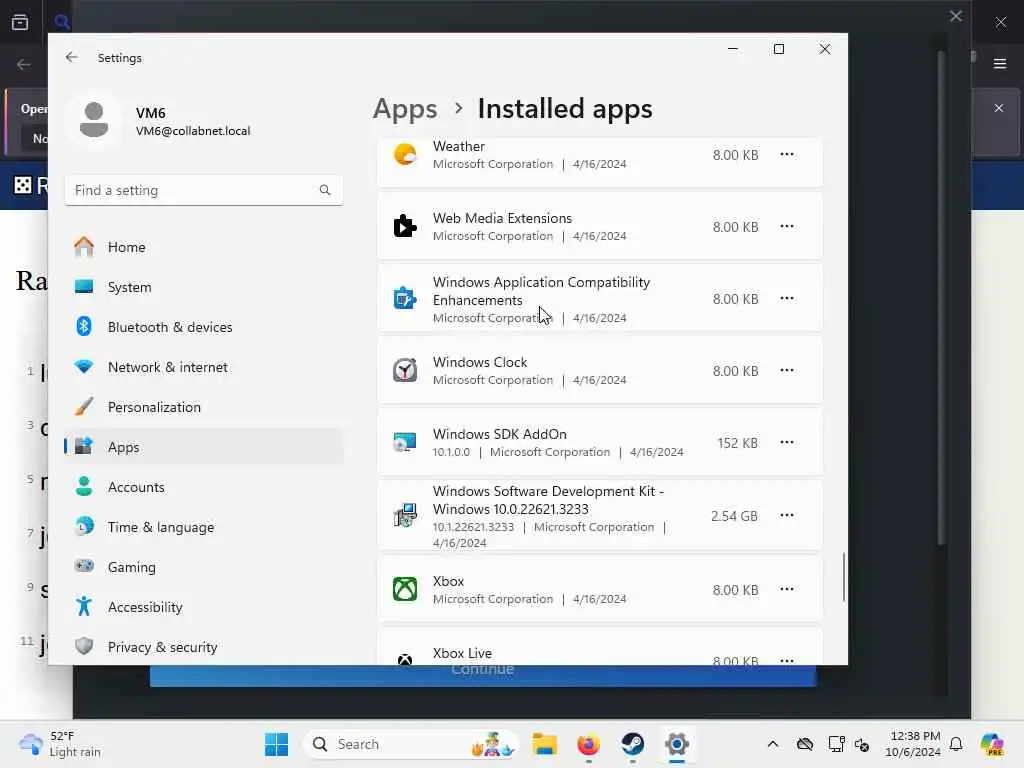Open more options for Web Media Extensions
1024x768 pixels.
(787, 227)
